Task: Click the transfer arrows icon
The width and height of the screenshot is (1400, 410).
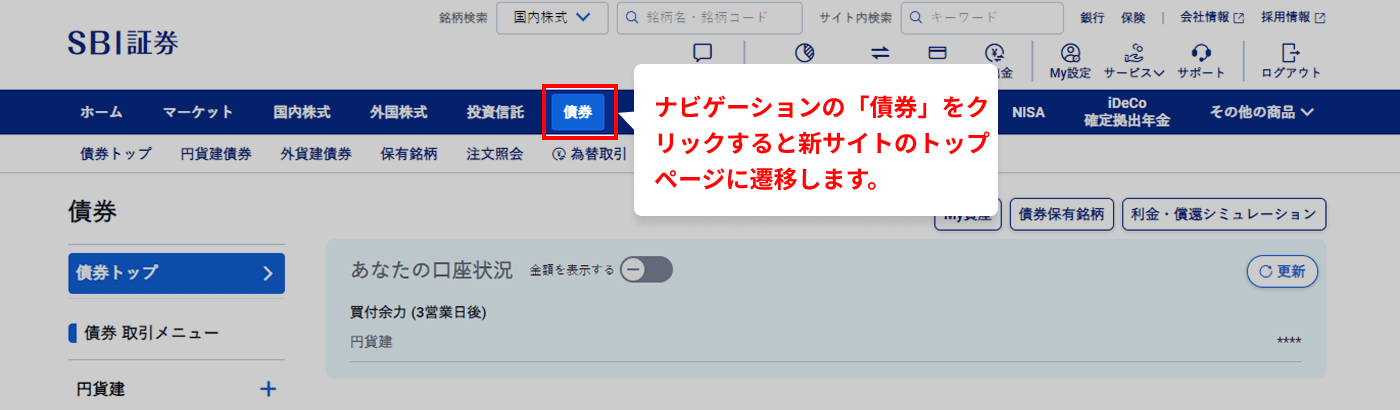Action: 880,53
